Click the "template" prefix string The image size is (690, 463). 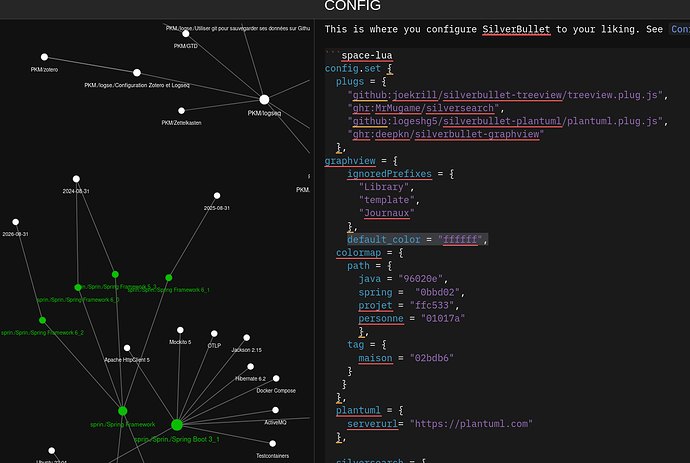tap(386, 200)
